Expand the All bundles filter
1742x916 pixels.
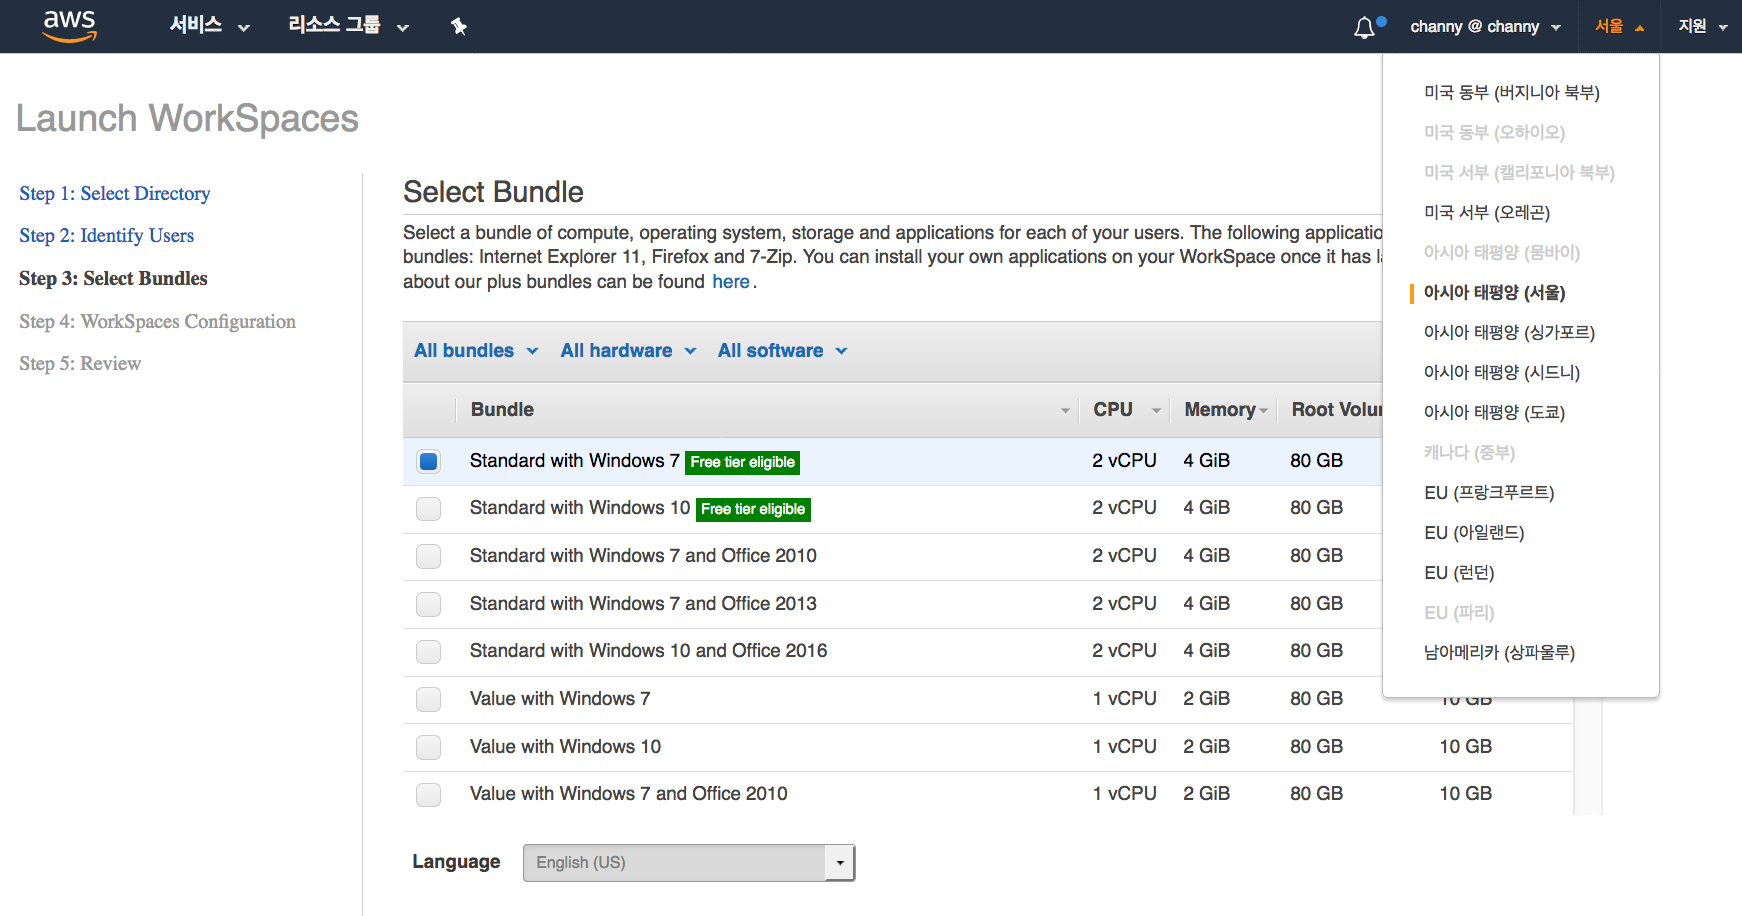click(476, 351)
